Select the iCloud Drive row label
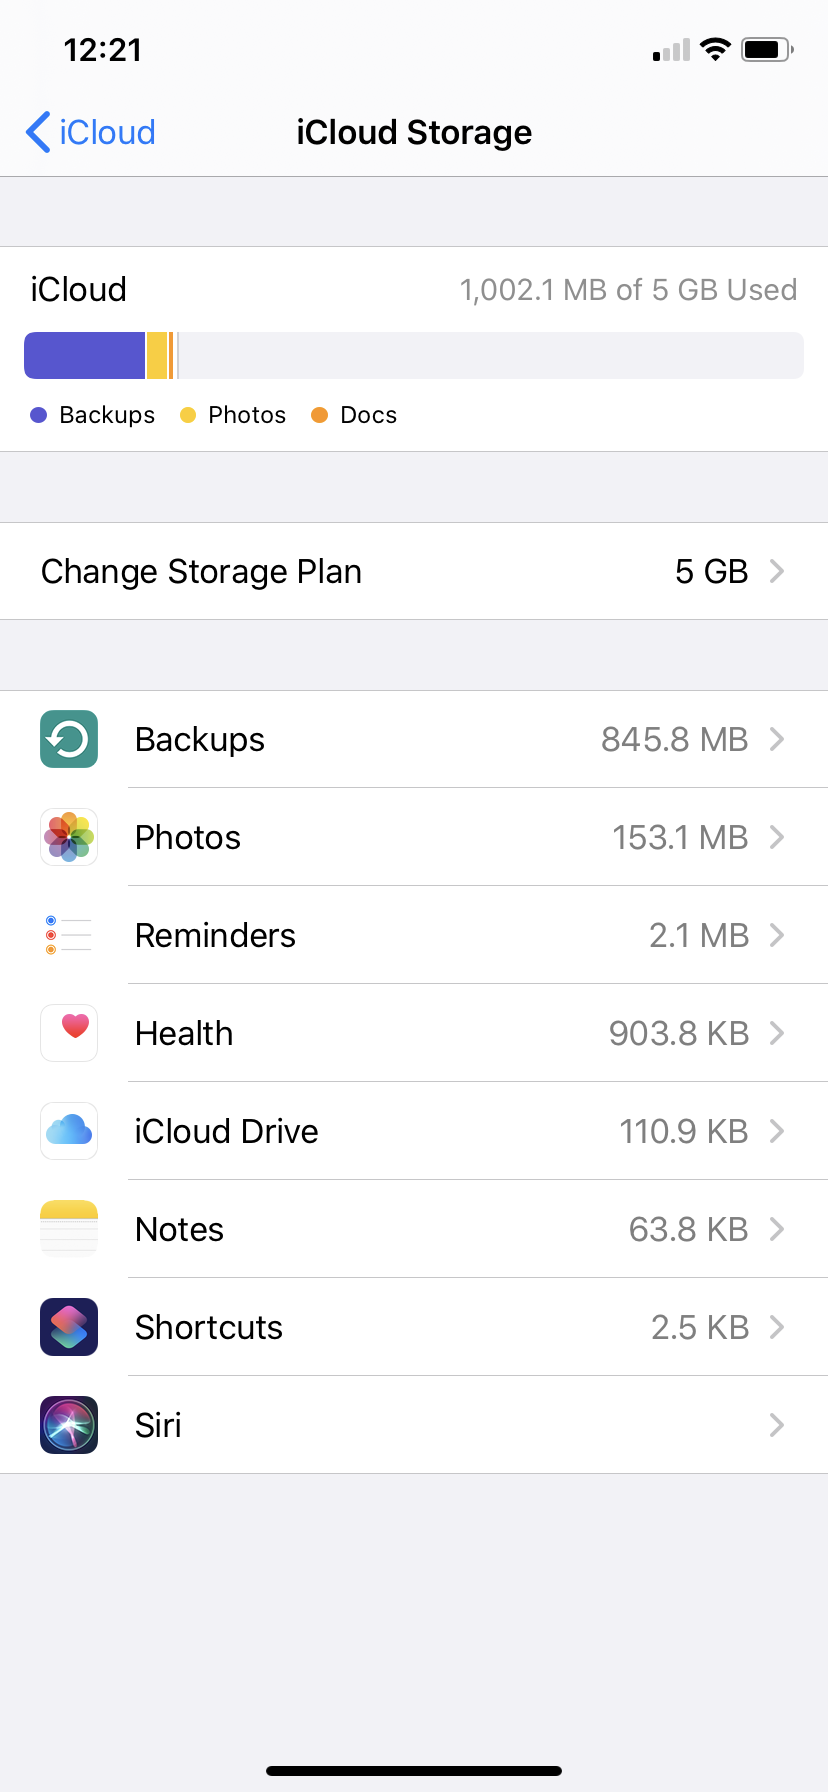Viewport: 828px width, 1792px height. 227,1131
